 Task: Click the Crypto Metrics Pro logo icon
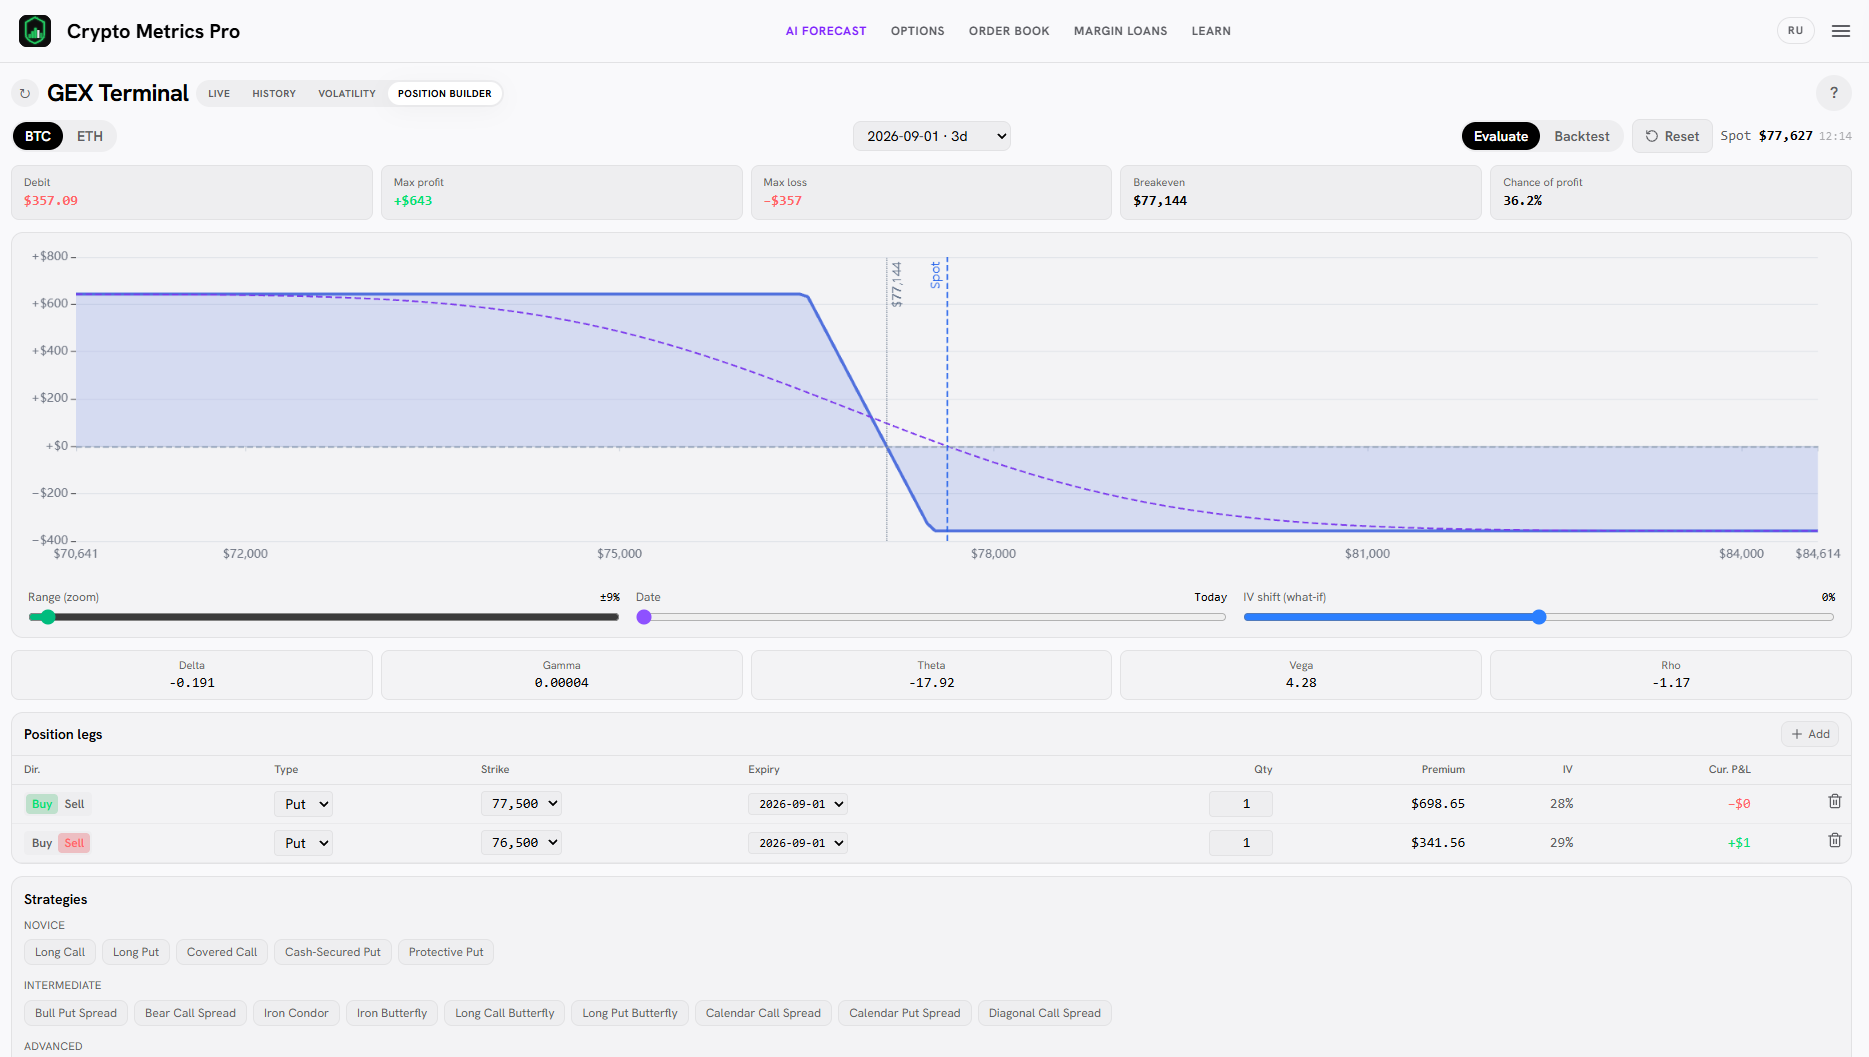pyautogui.click(x=35, y=31)
